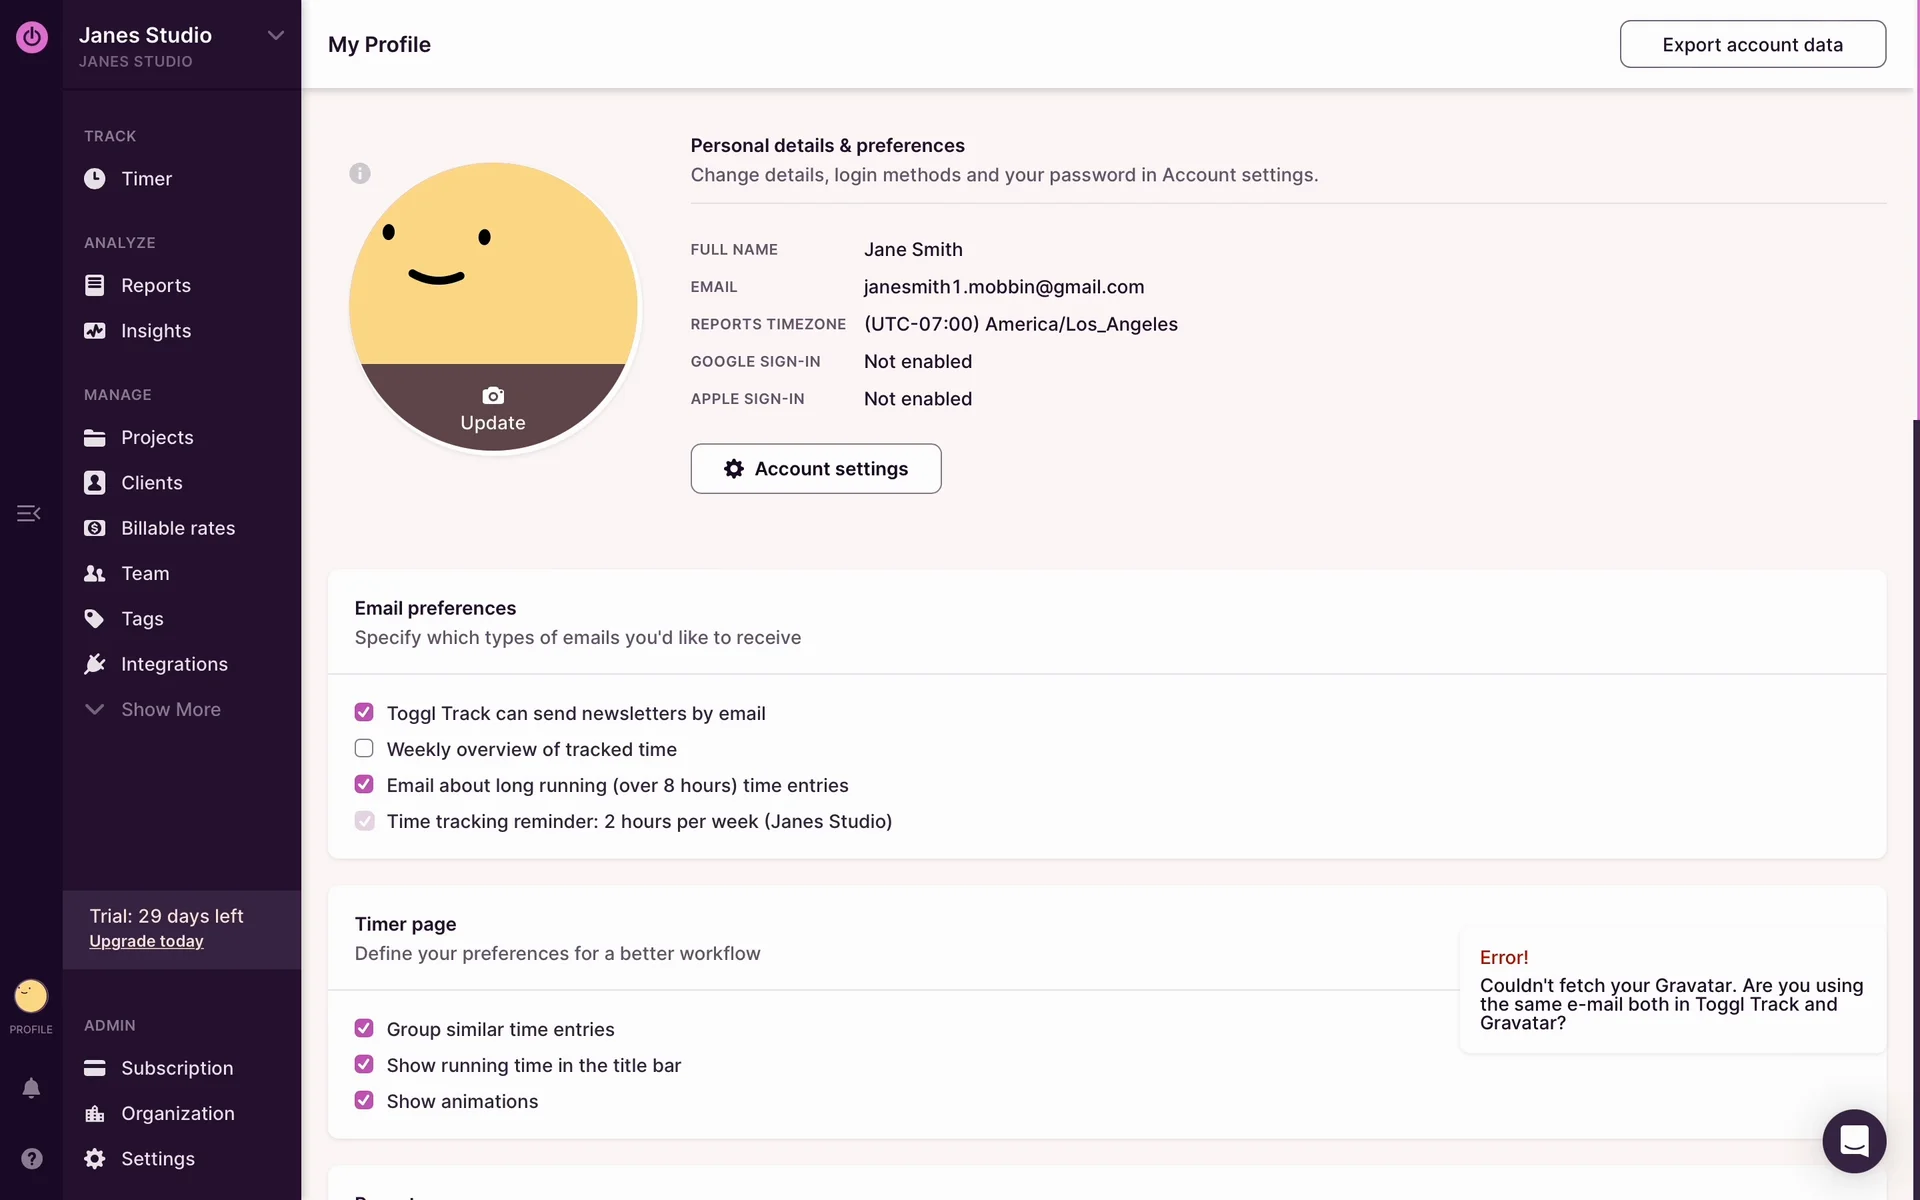Expand Show More in sidebar
Viewport: 1920px width, 1200px height.
pos(170,709)
